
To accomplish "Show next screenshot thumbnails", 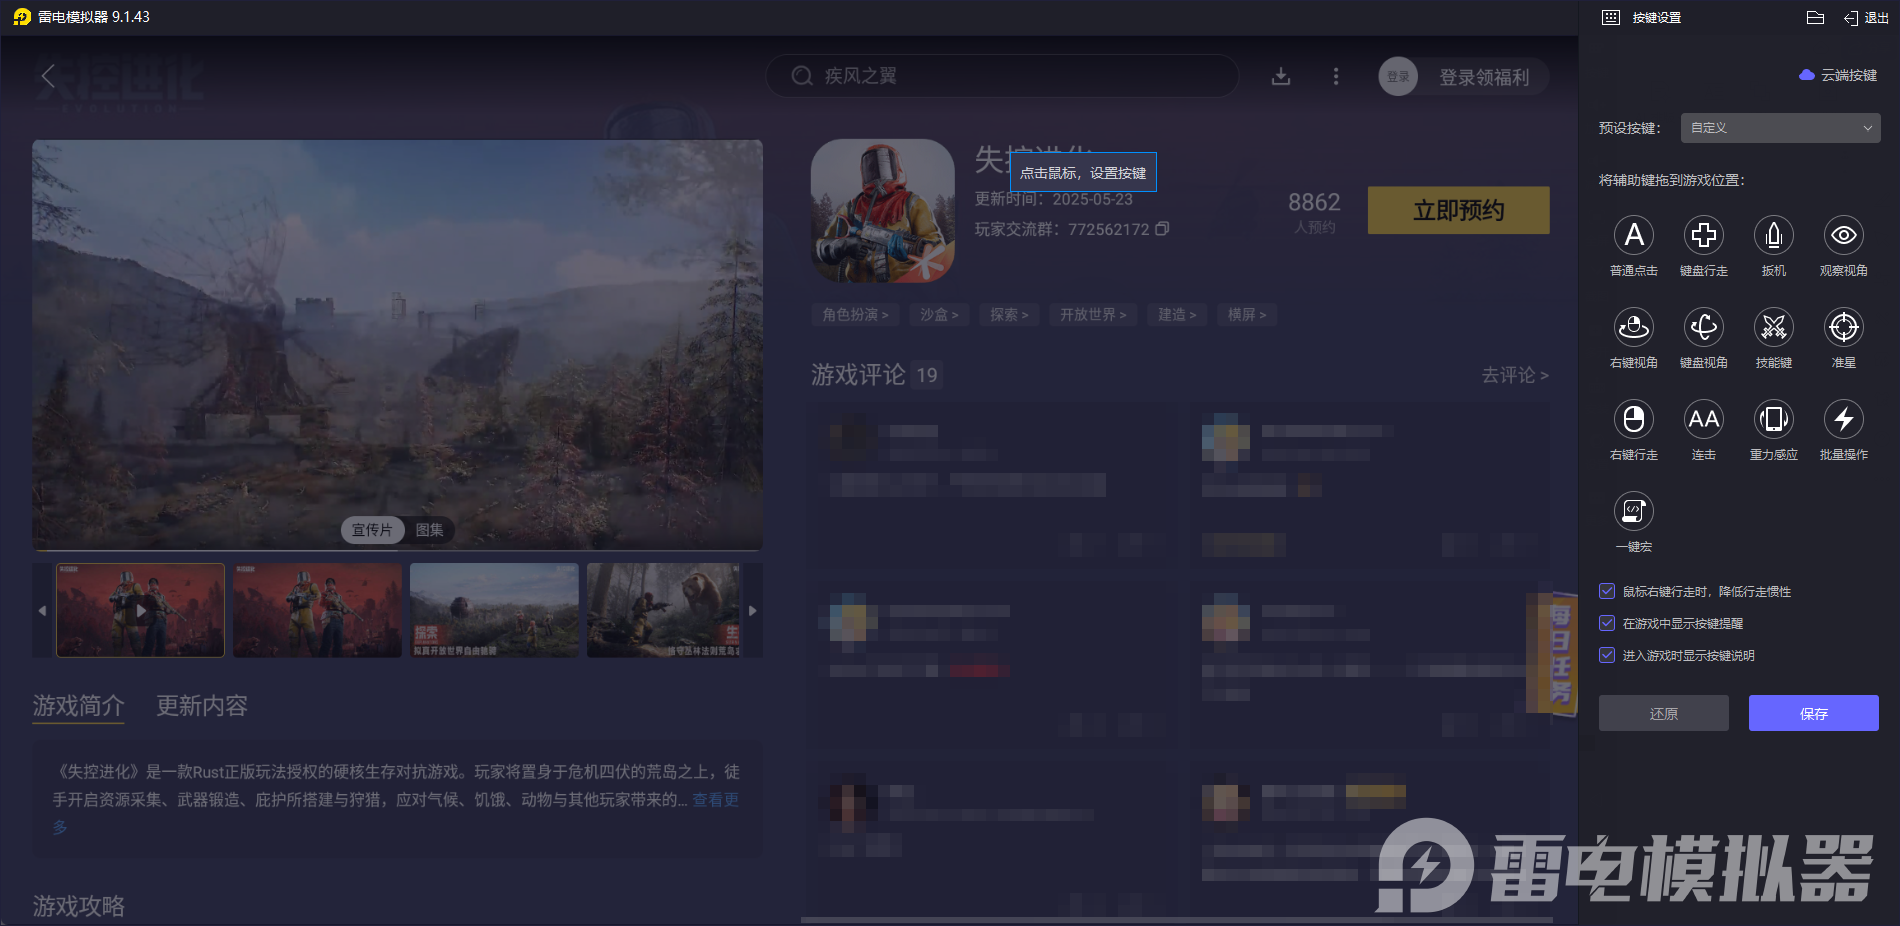I will click(x=753, y=610).
